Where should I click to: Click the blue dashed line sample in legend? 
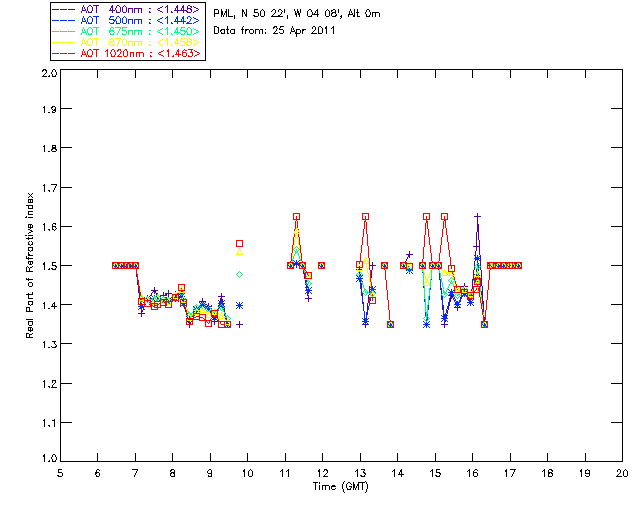point(64,20)
